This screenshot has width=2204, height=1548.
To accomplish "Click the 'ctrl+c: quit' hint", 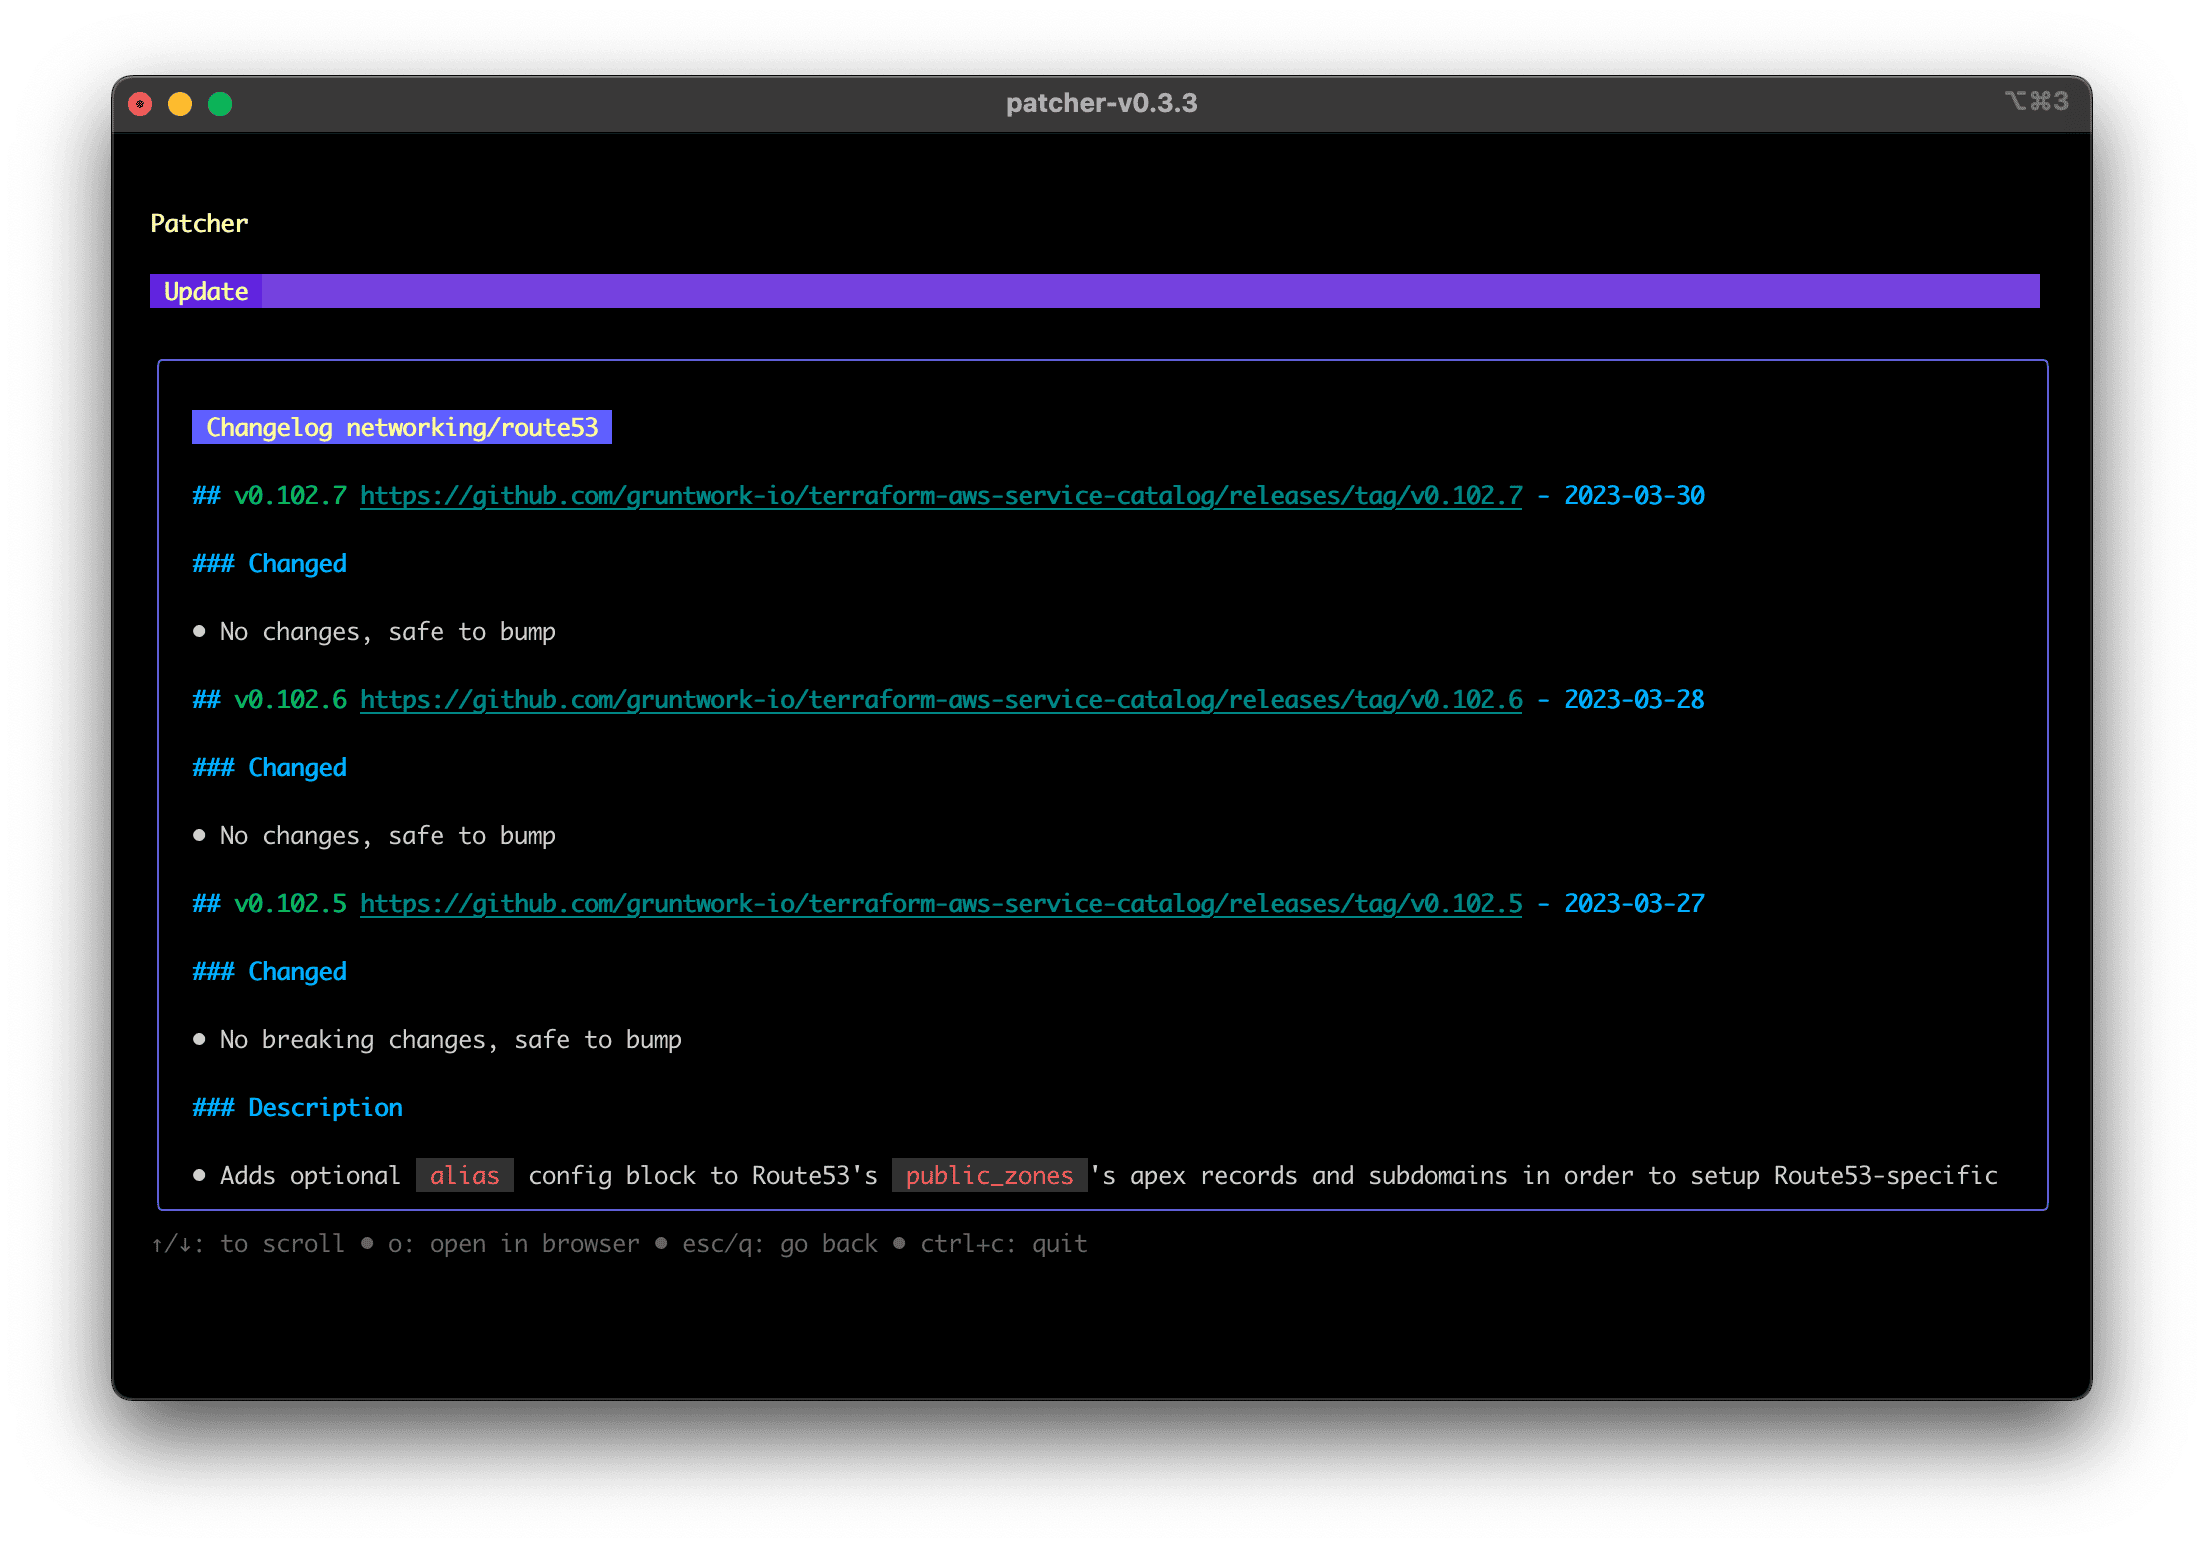I will [1004, 1244].
